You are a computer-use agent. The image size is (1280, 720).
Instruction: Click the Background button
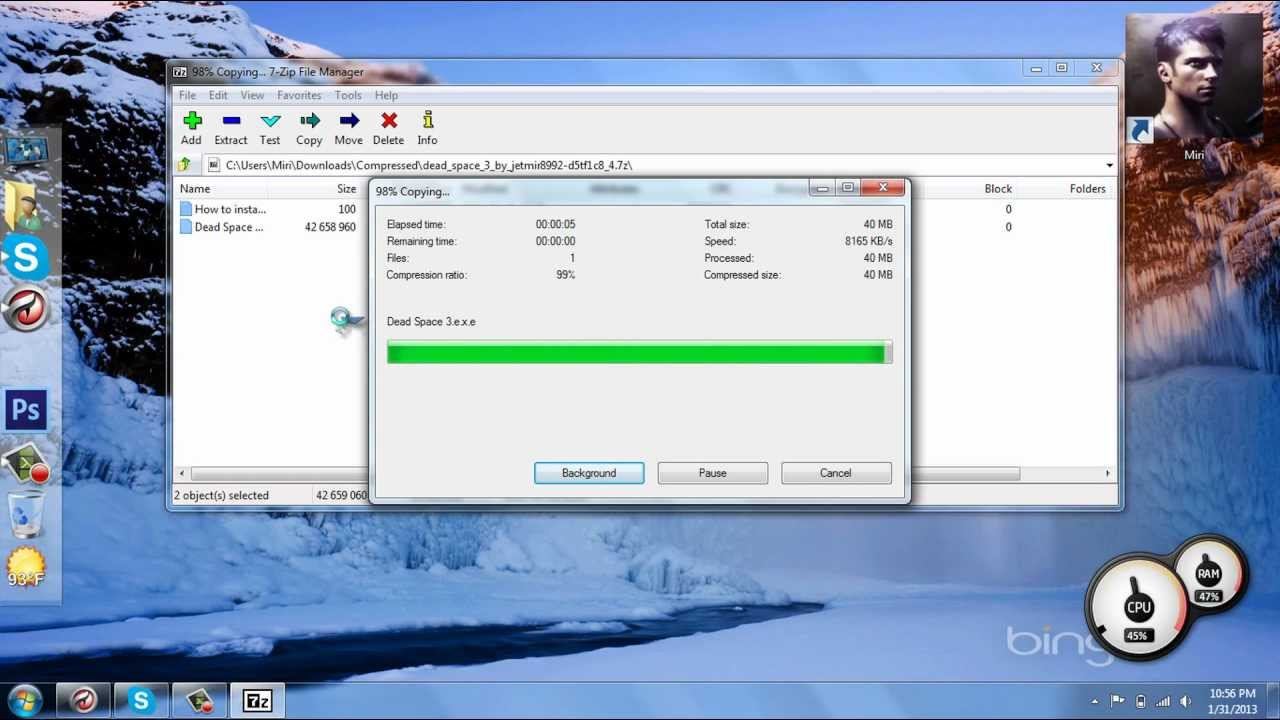589,473
